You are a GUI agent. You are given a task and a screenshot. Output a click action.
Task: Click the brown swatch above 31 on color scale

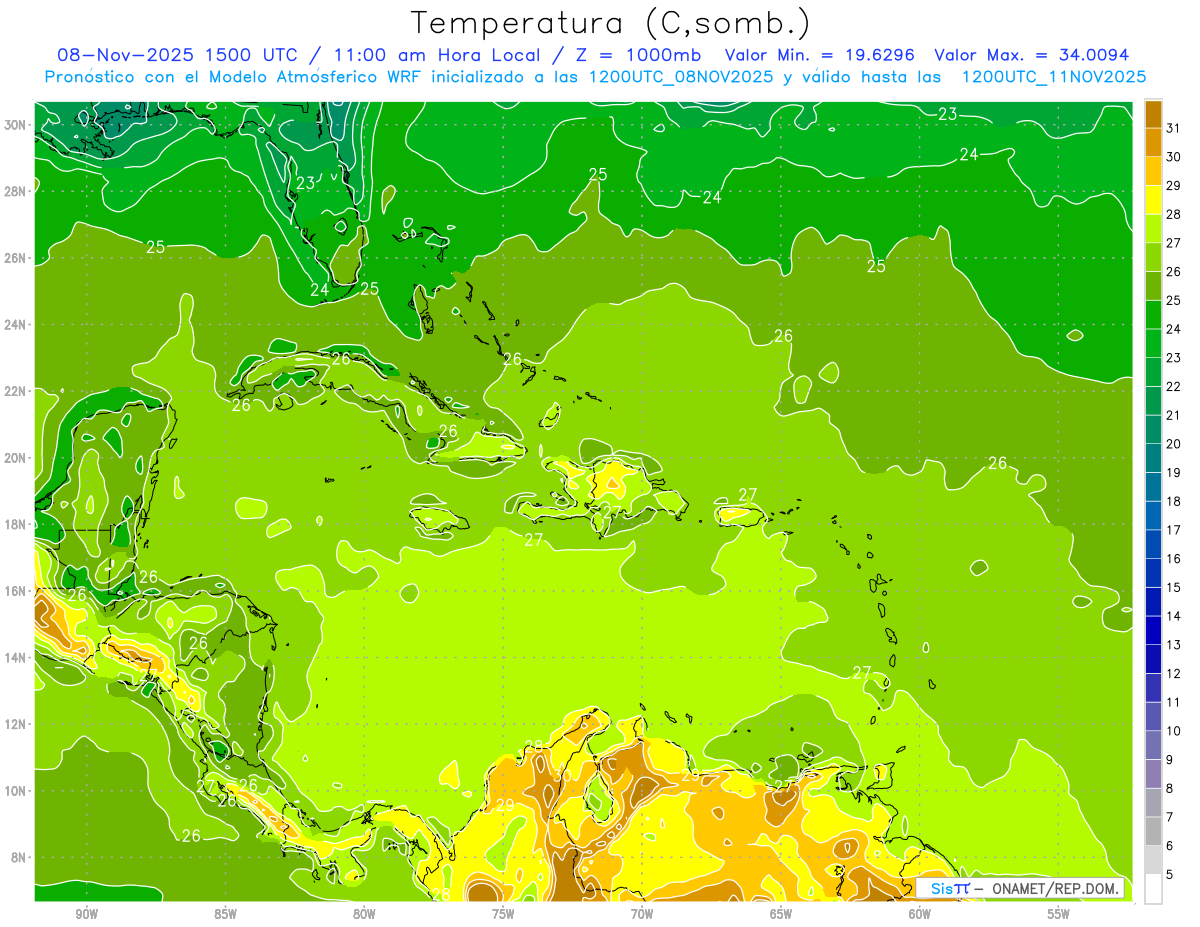pos(1153,114)
